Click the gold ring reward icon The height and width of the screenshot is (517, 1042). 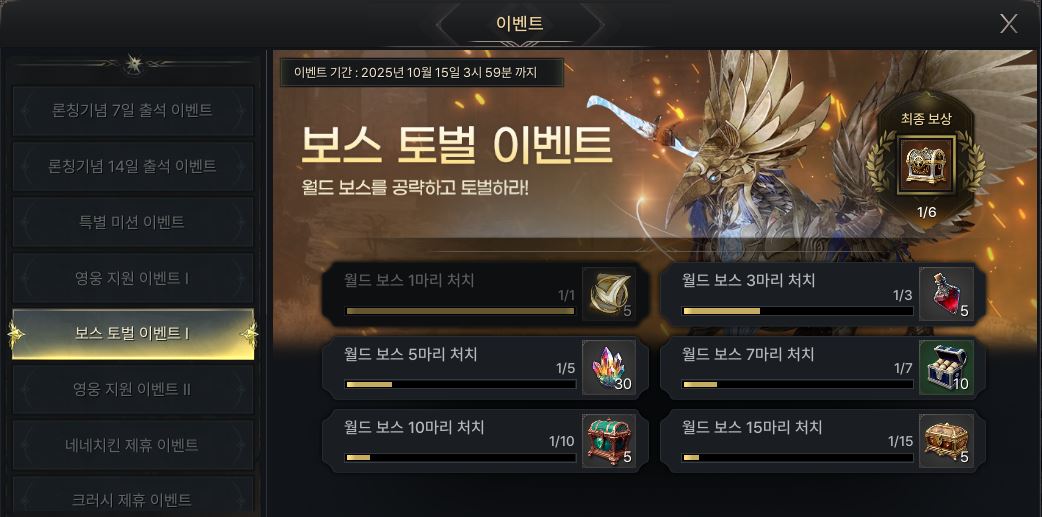(609, 294)
